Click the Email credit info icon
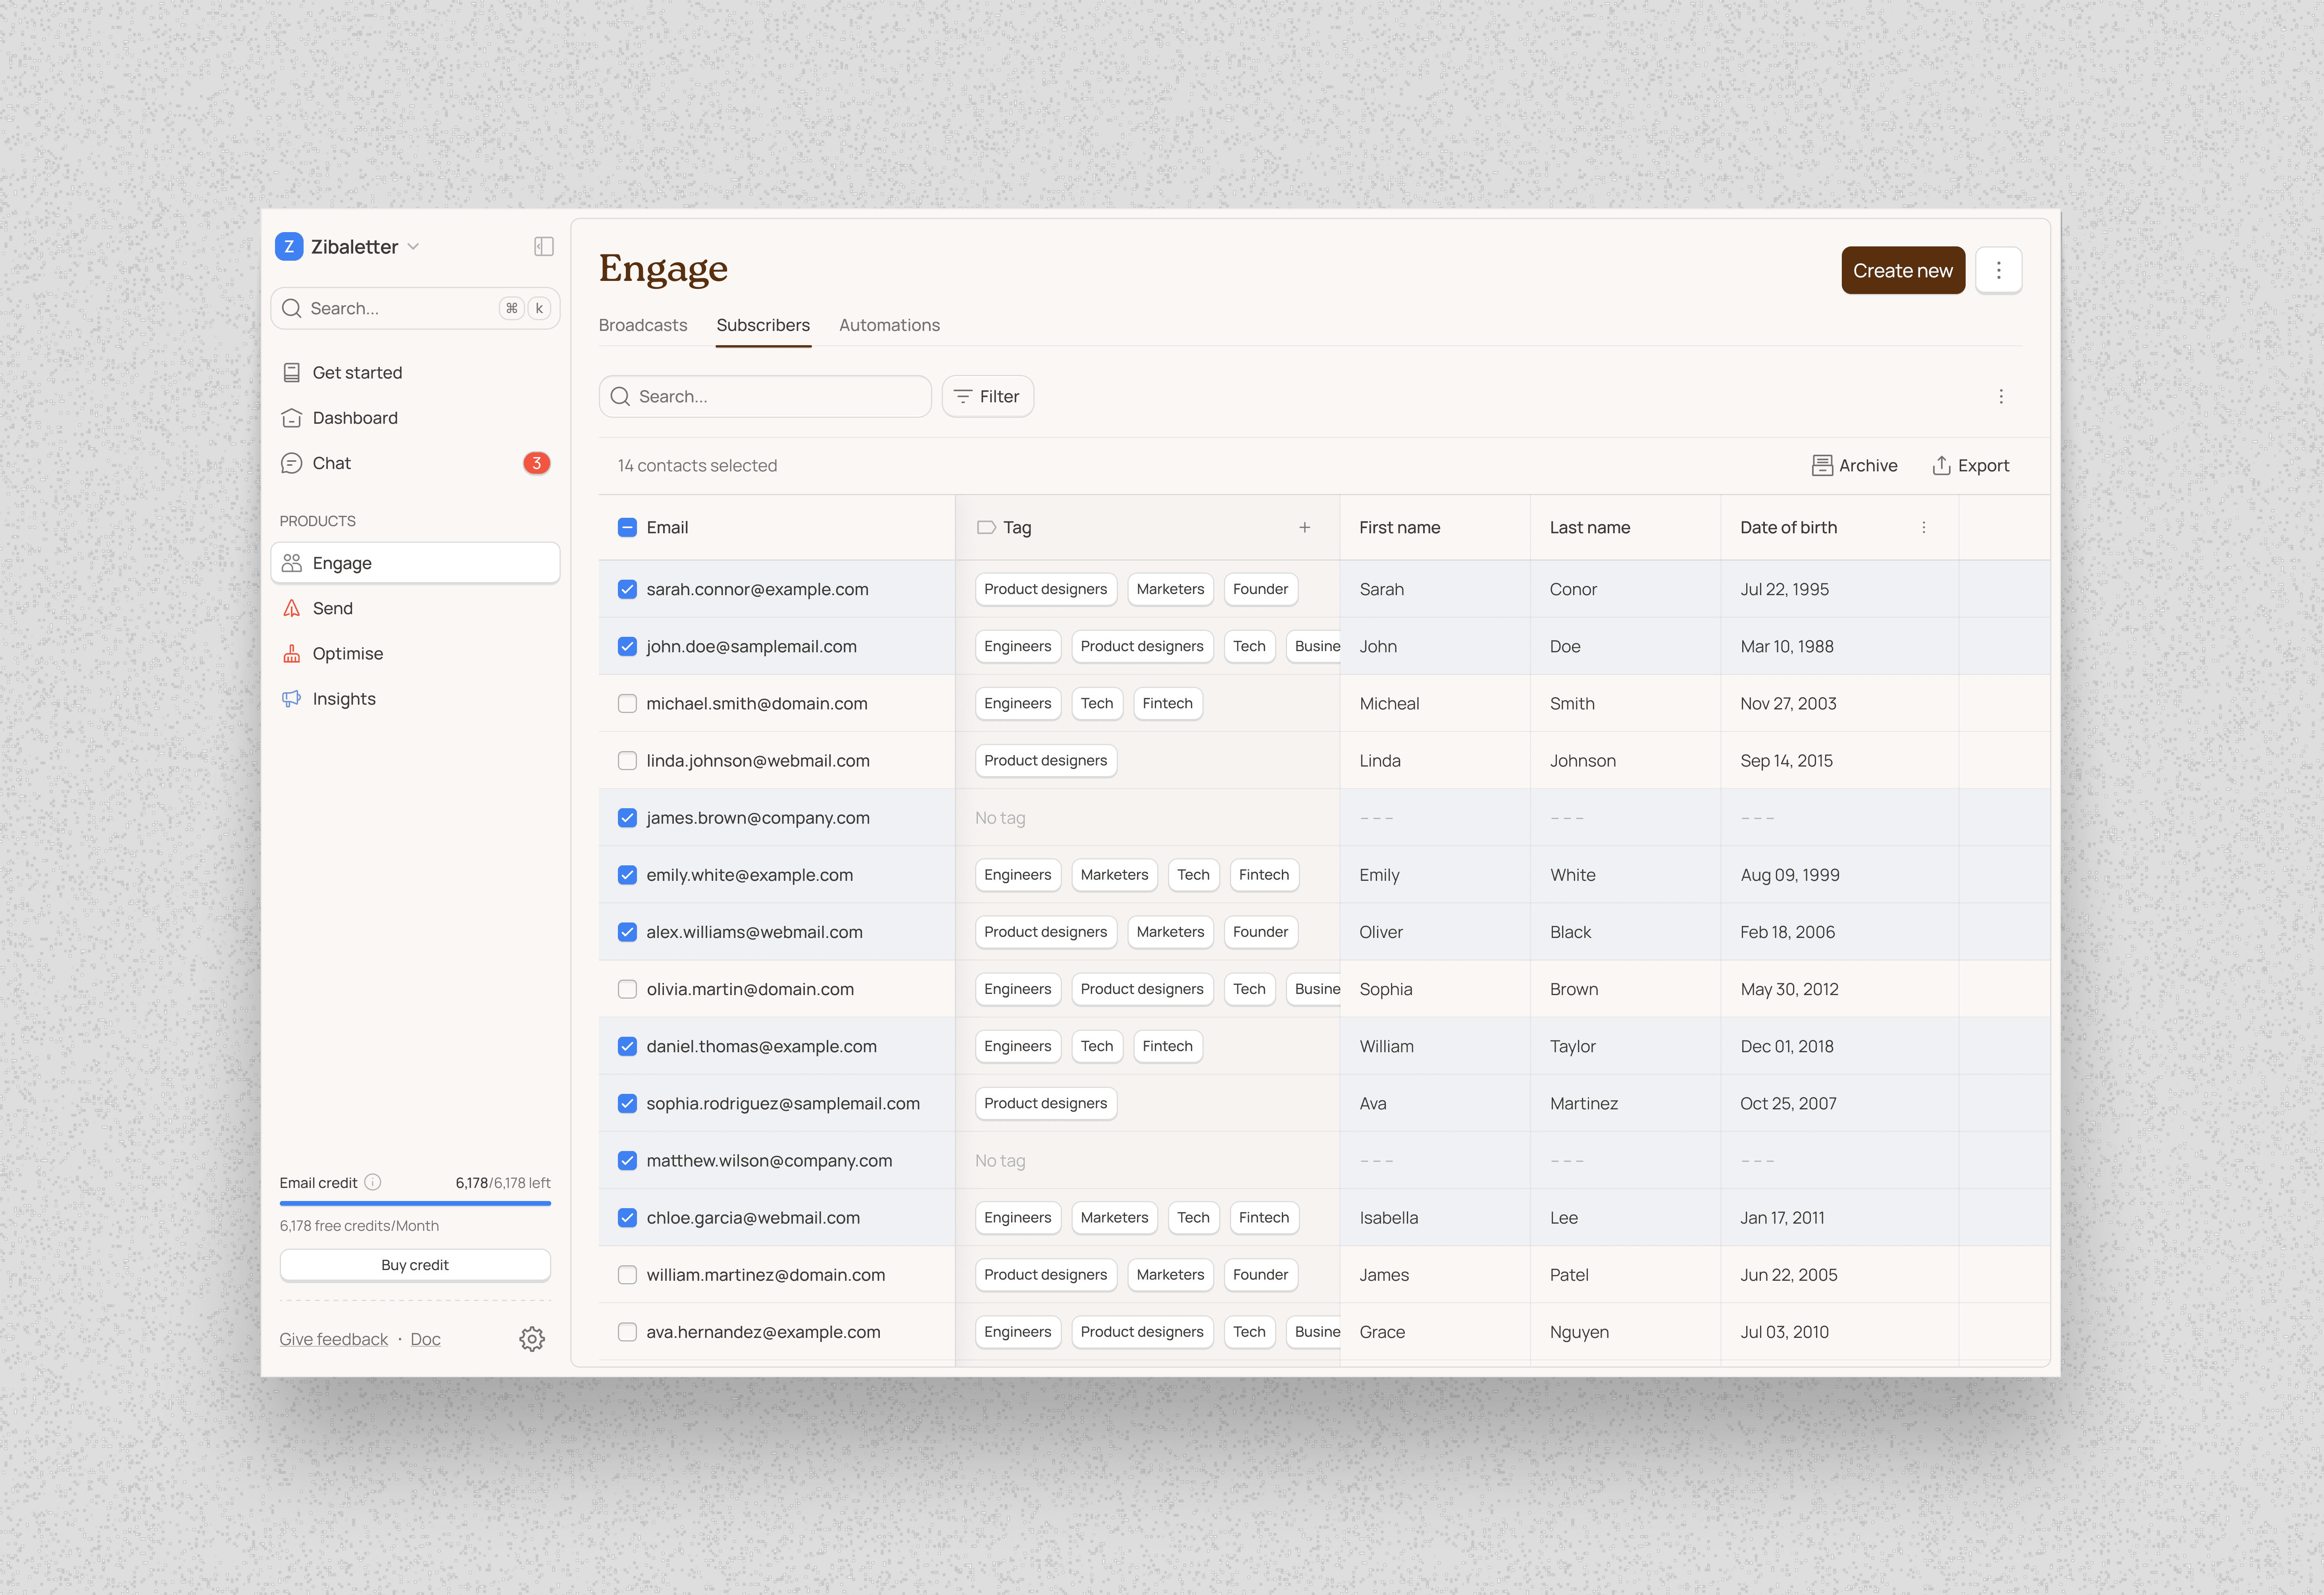Screen dimensions: 2324x1595 373,1182
